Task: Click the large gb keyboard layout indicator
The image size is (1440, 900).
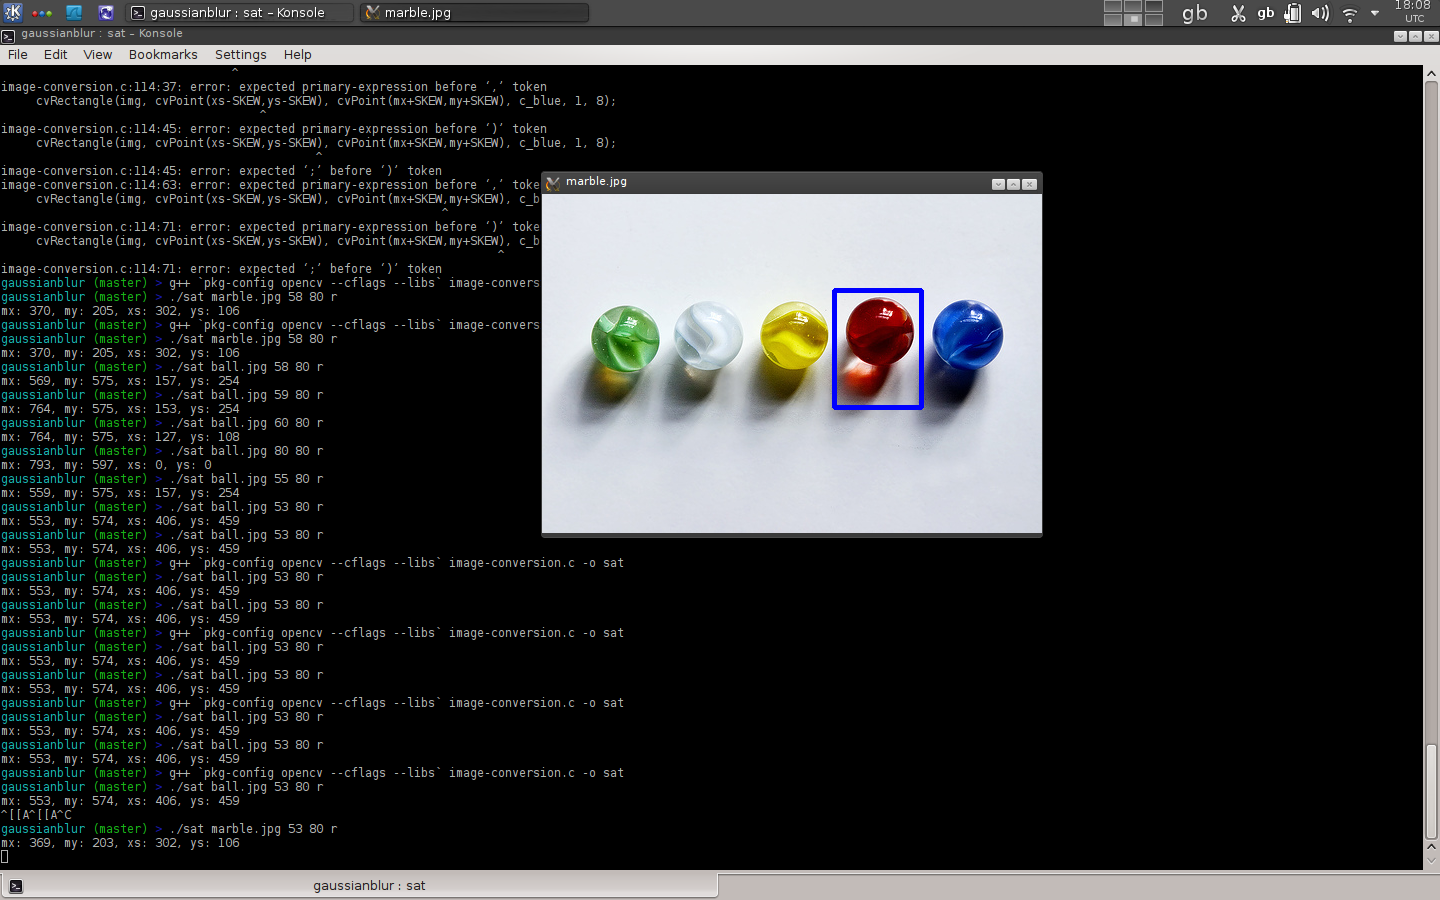Action: [1195, 13]
